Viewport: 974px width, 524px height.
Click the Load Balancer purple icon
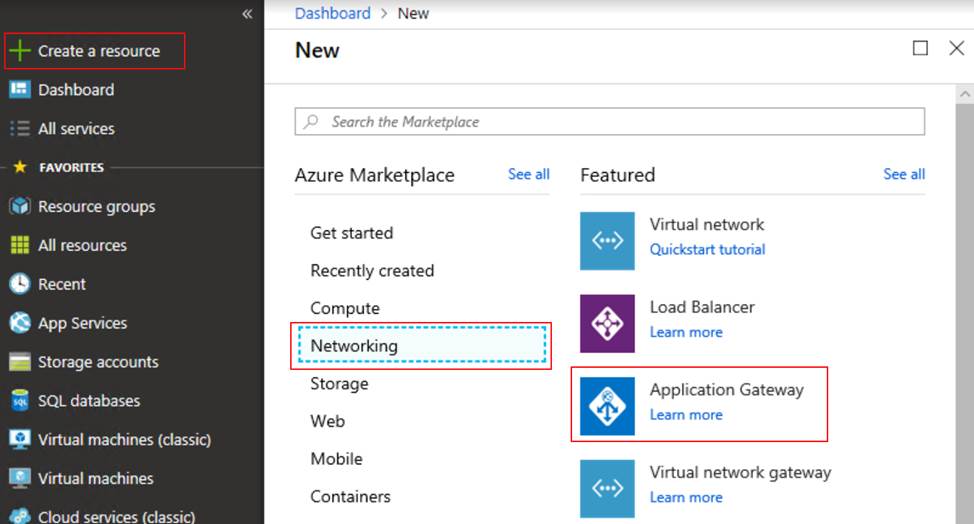tap(607, 323)
